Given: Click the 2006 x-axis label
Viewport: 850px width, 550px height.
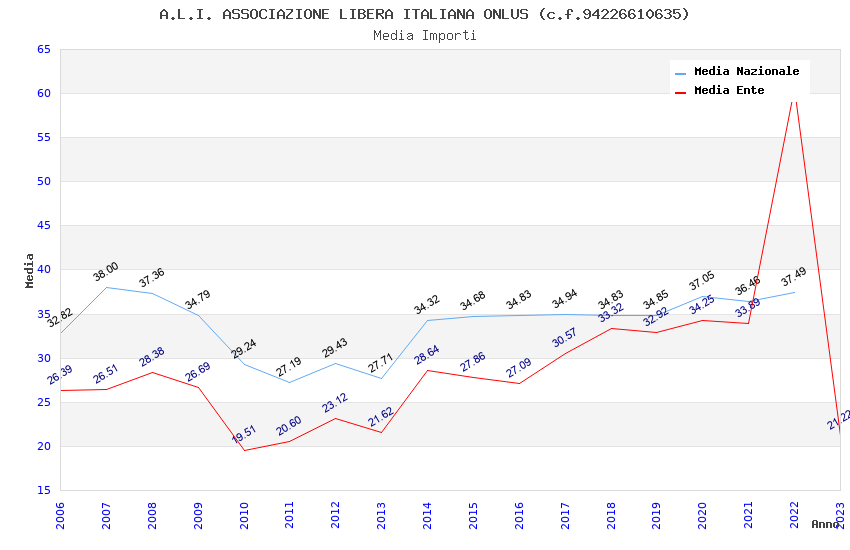Looking at the screenshot, I should [x=60, y=515].
